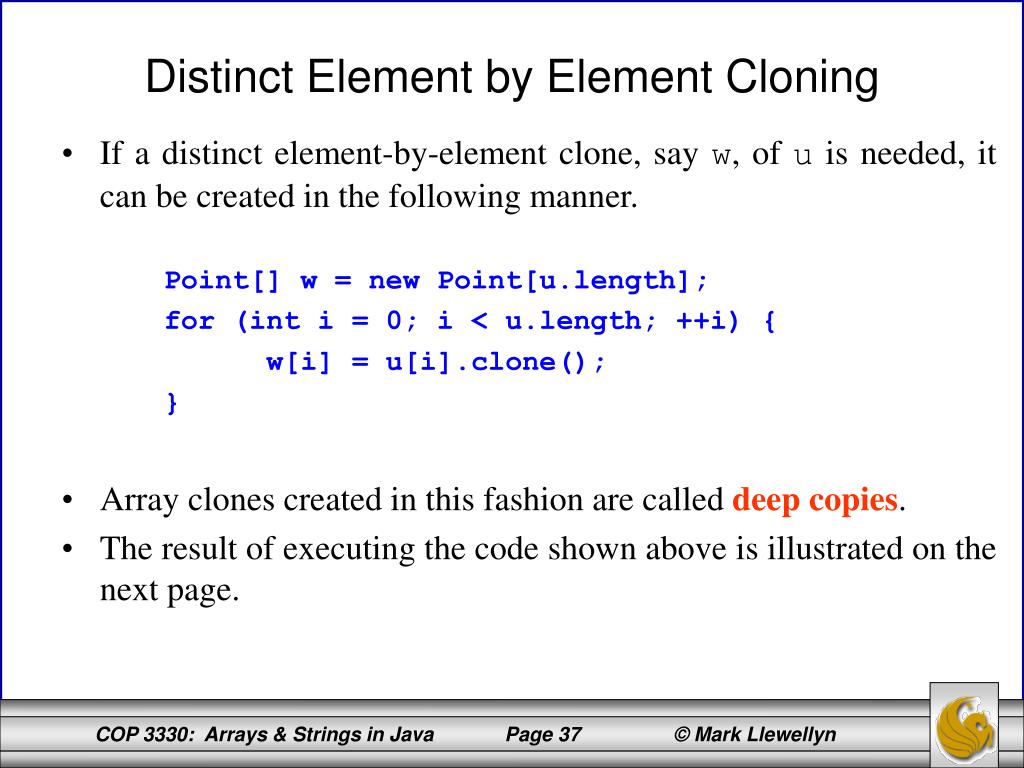The image size is (1024, 768).
Task: Click the highlighted 'deep copies' text
Action: (x=814, y=500)
